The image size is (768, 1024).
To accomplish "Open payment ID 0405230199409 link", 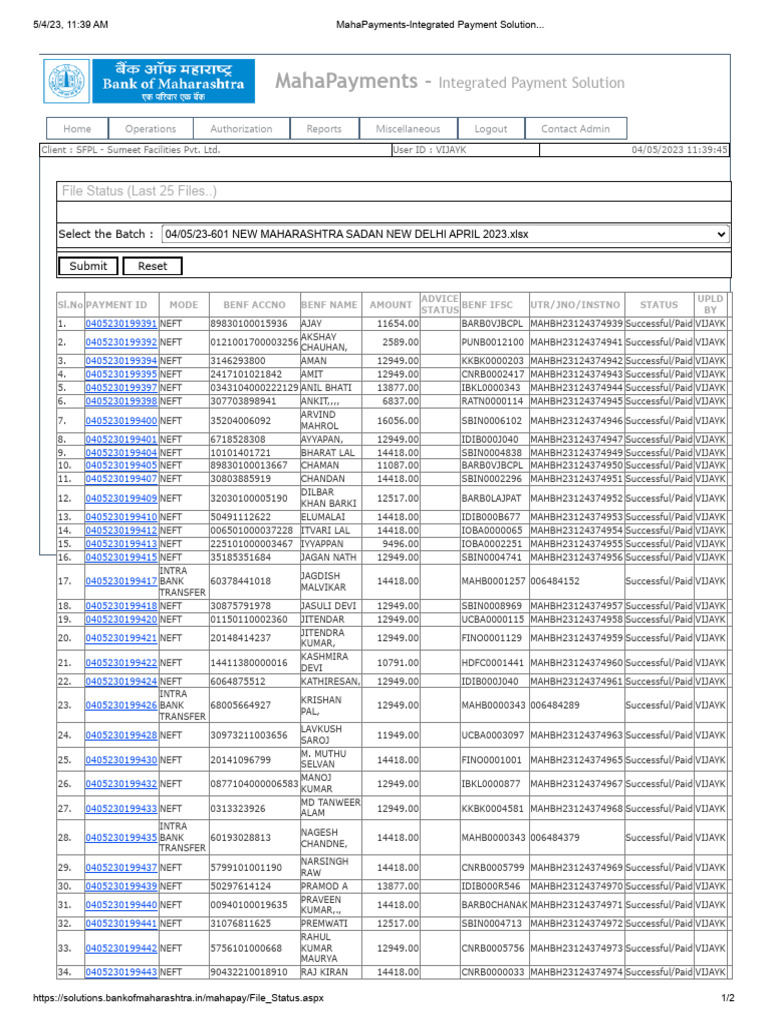I will tap(121, 498).
